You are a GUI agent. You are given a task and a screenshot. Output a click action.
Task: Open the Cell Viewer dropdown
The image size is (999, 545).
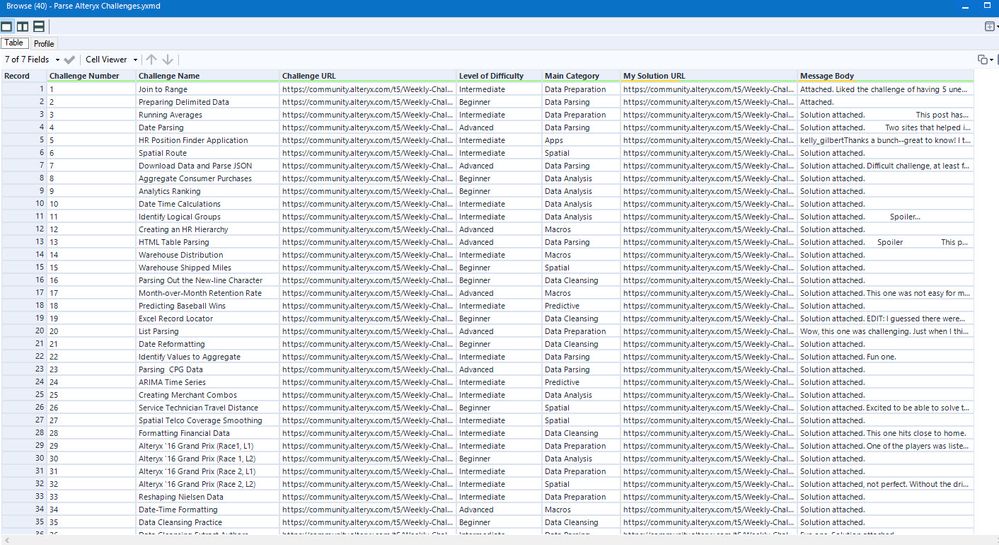click(111, 59)
